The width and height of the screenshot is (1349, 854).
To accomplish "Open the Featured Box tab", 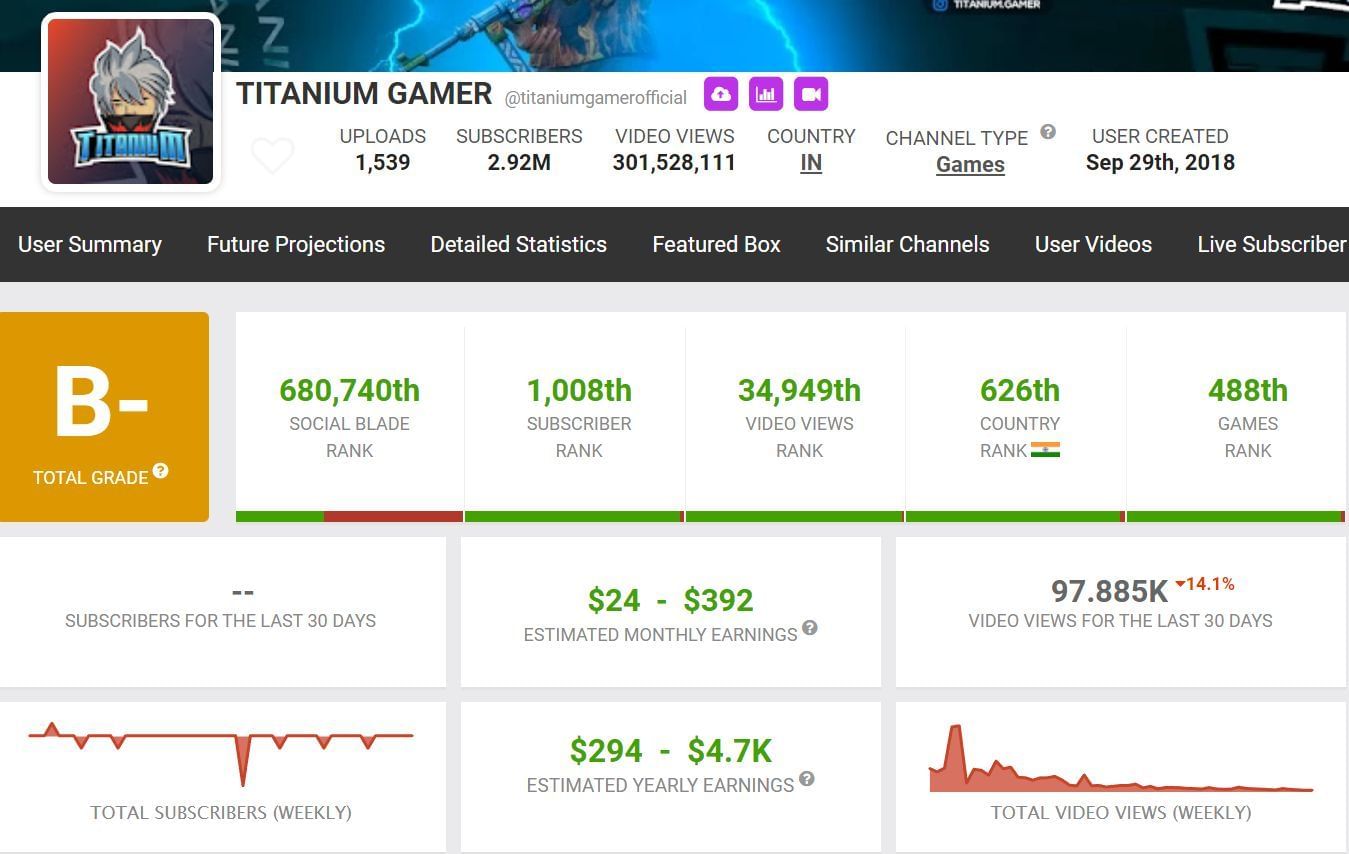I will 716,245.
